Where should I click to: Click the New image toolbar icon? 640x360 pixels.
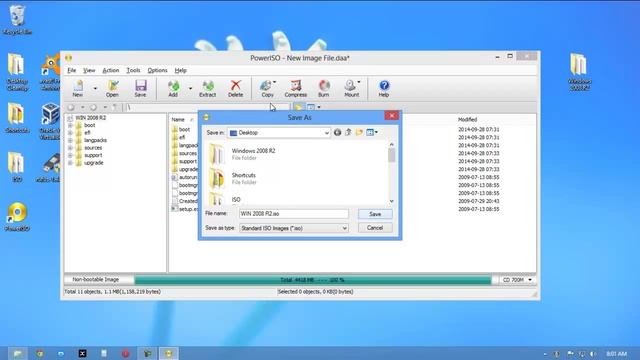point(78,88)
